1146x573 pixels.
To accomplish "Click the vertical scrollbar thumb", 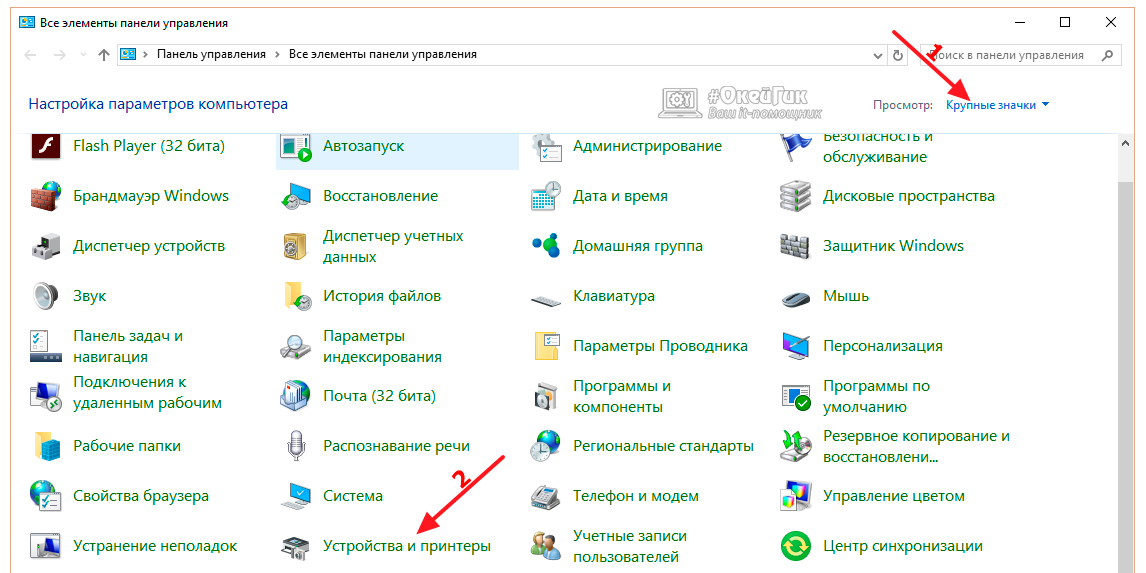I will click(1126, 376).
